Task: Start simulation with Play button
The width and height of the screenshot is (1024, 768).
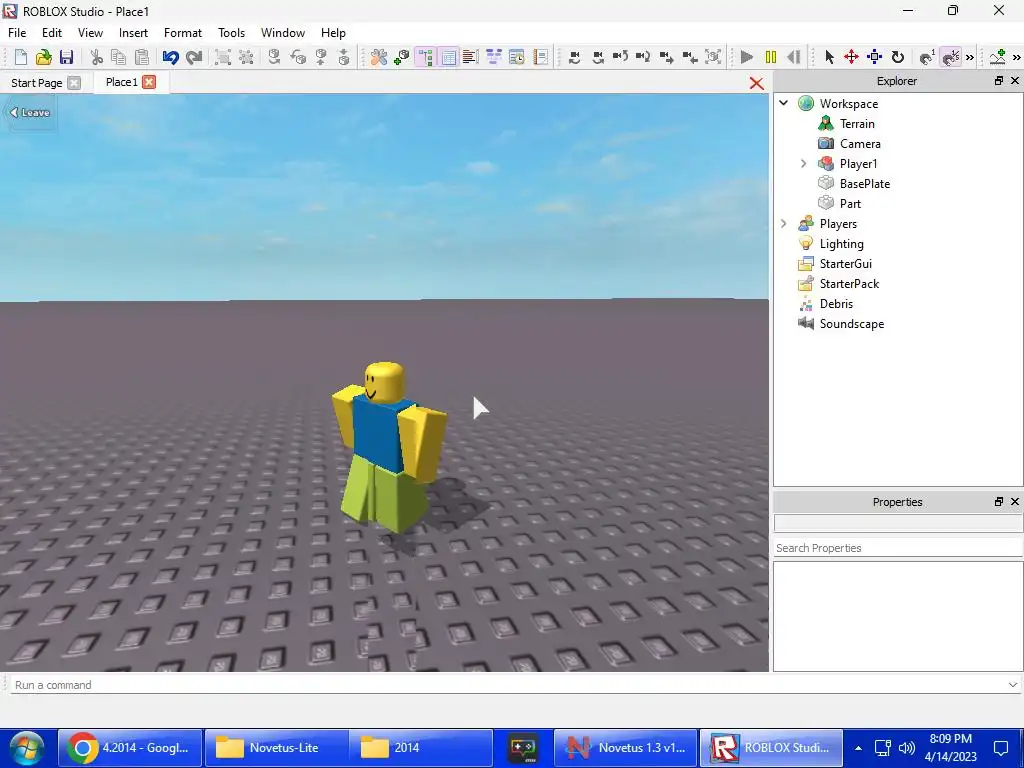Action: [747, 57]
